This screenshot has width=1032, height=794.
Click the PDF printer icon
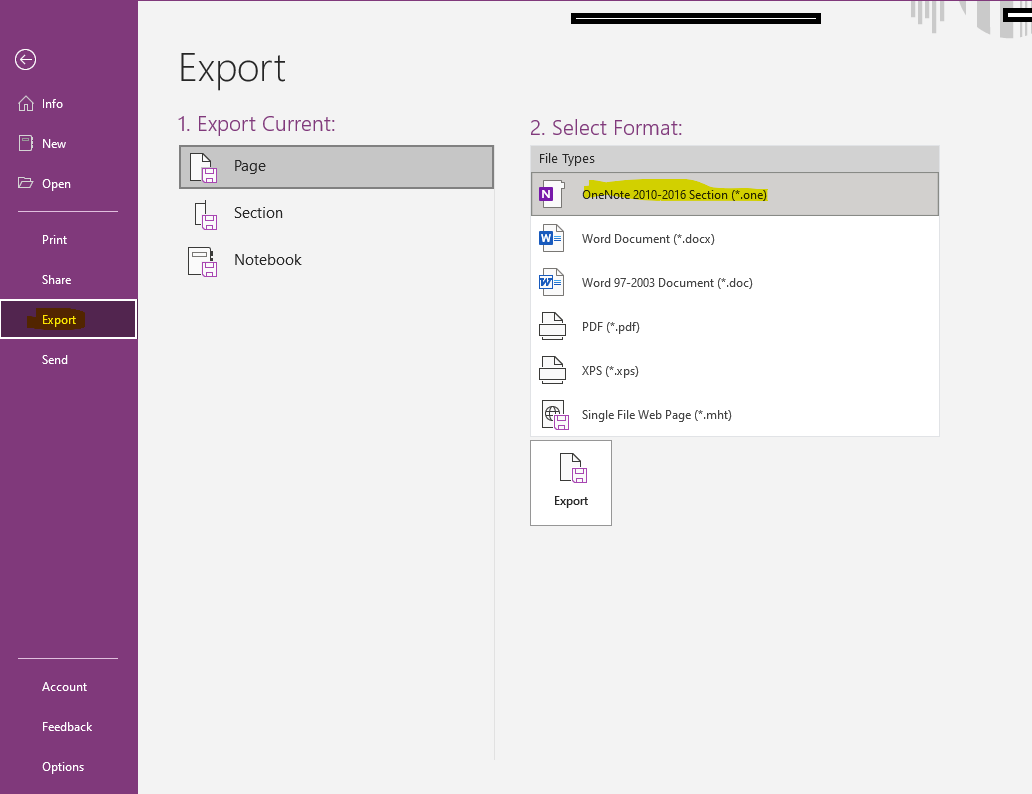552,327
